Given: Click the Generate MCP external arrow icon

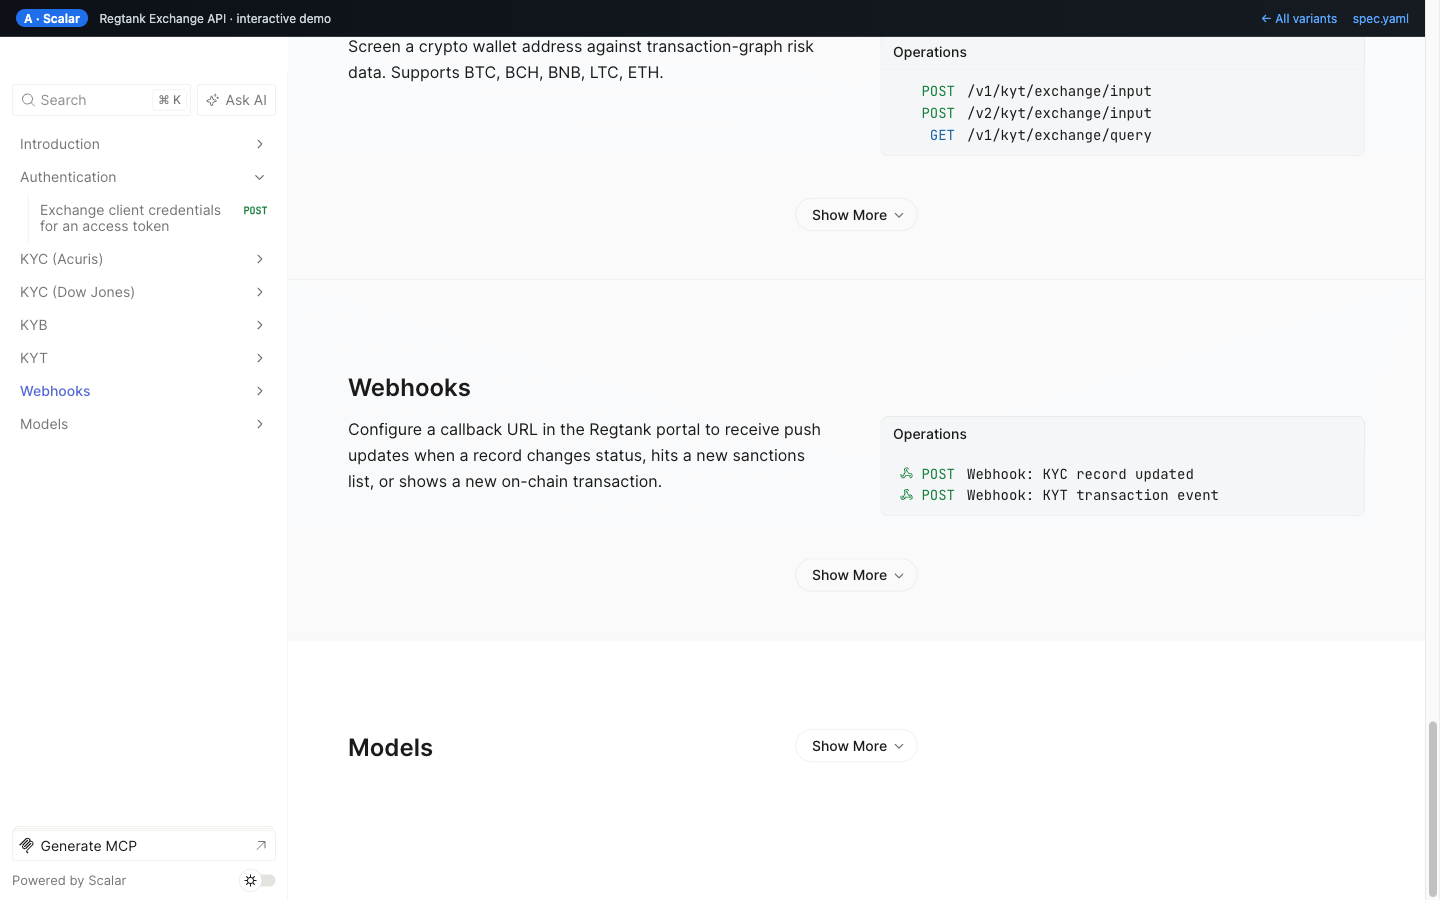Looking at the screenshot, I should 261,845.
